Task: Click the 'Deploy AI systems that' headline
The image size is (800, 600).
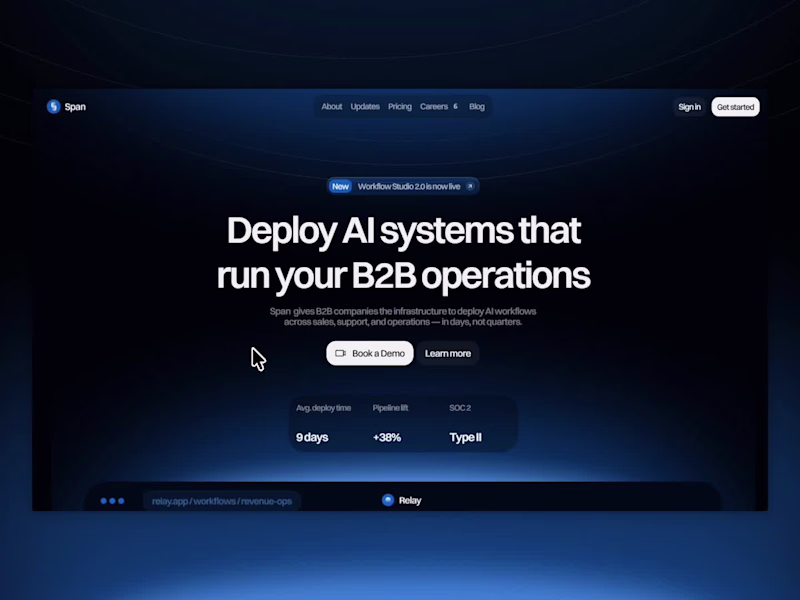Action: pos(404,231)
